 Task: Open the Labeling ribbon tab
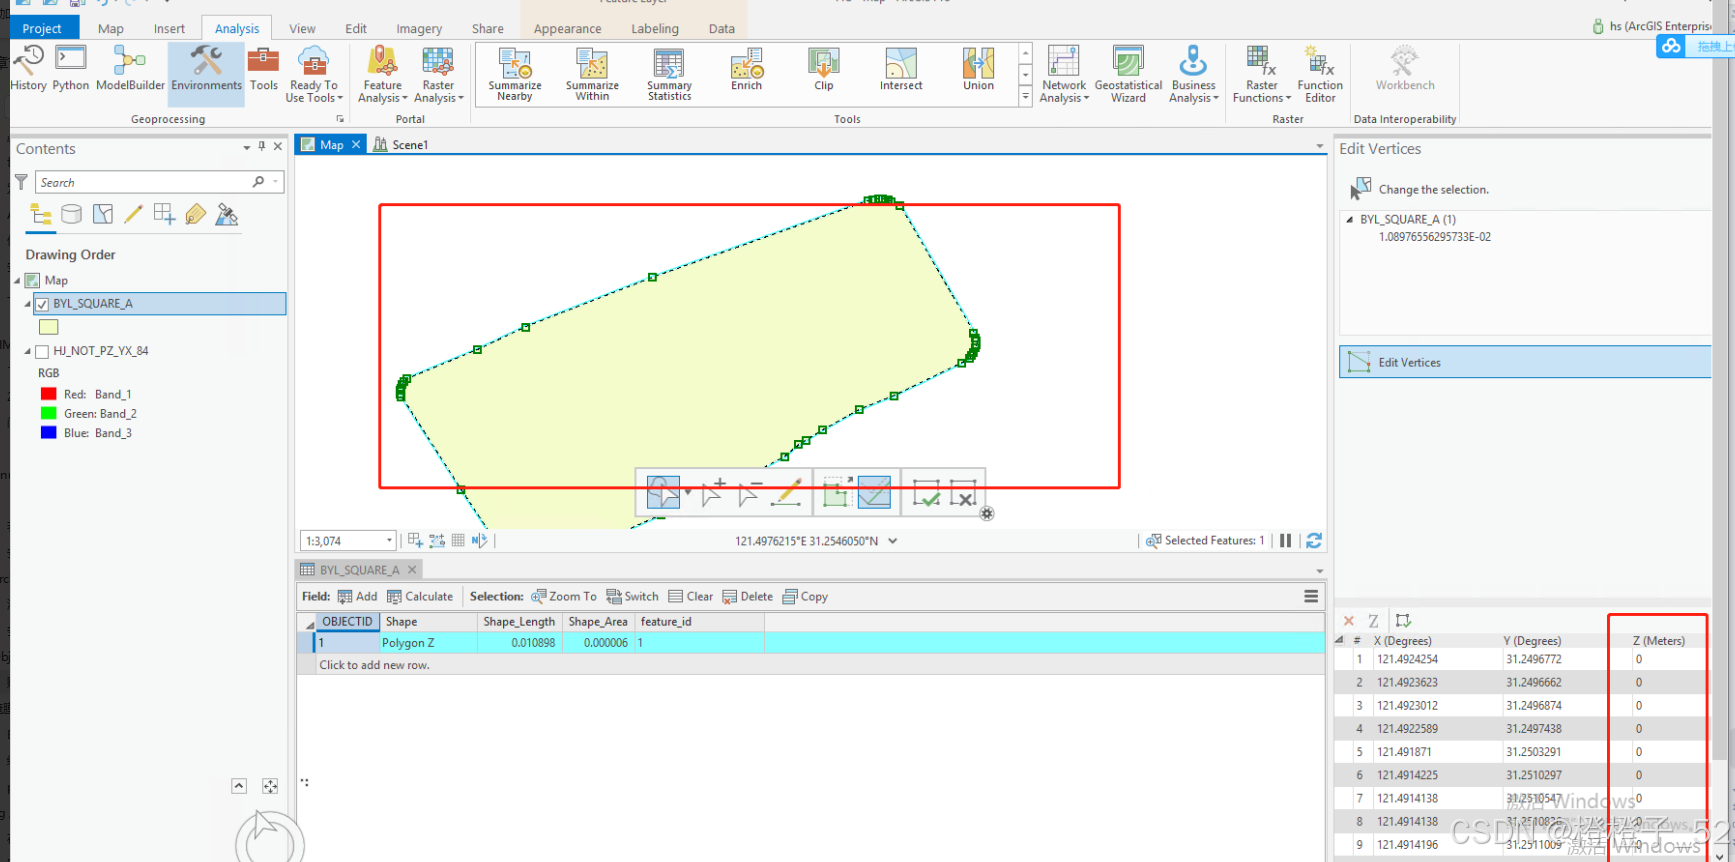[x=655, y=29]
